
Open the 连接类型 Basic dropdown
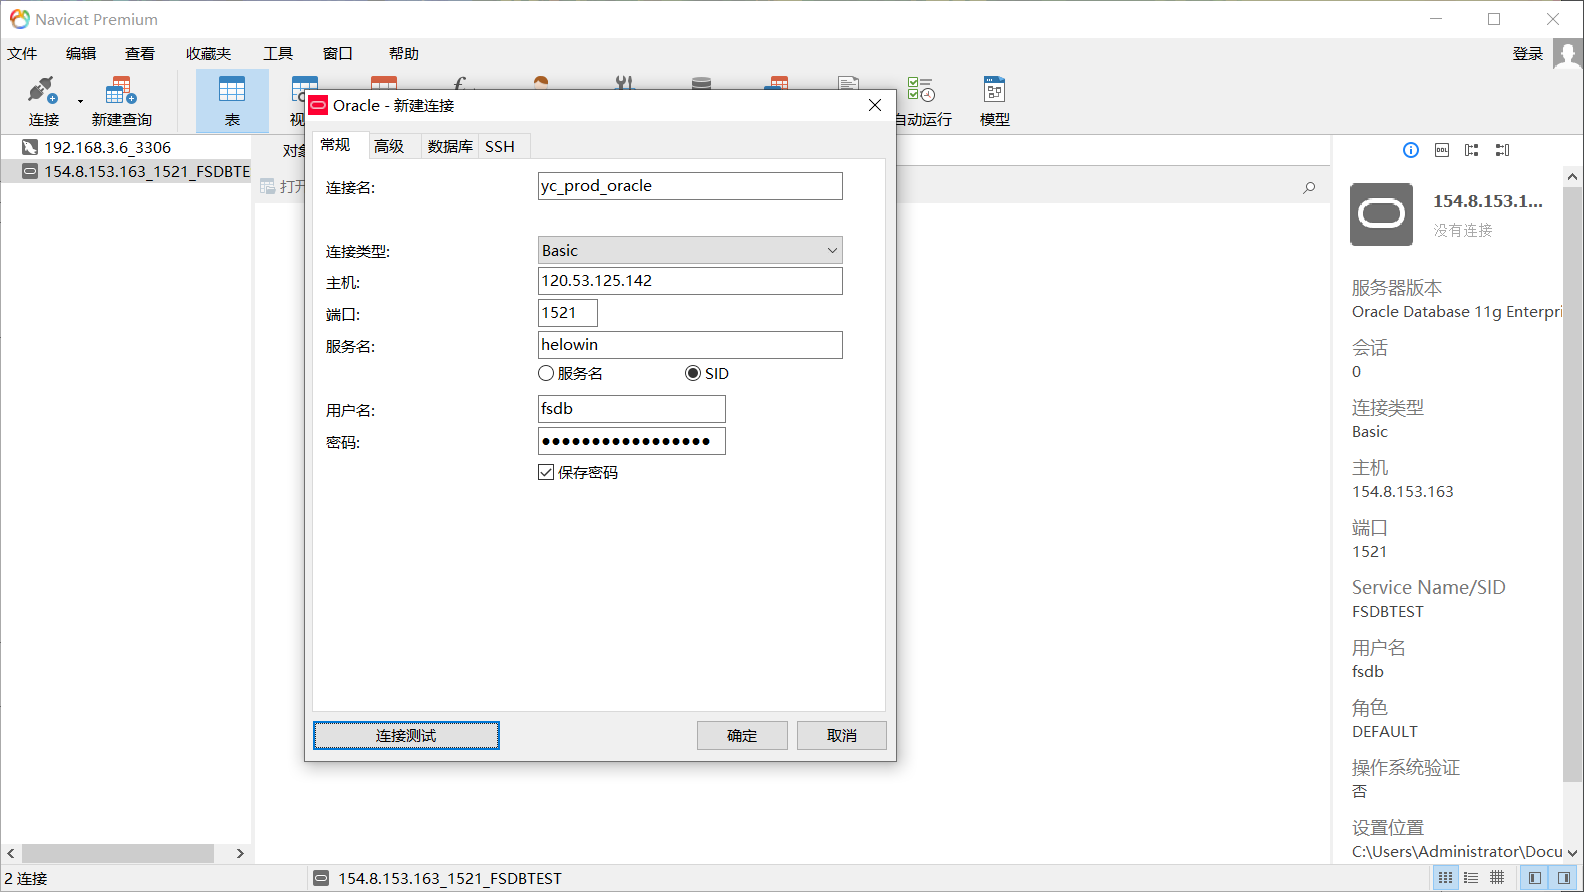[x=690, y=250]
